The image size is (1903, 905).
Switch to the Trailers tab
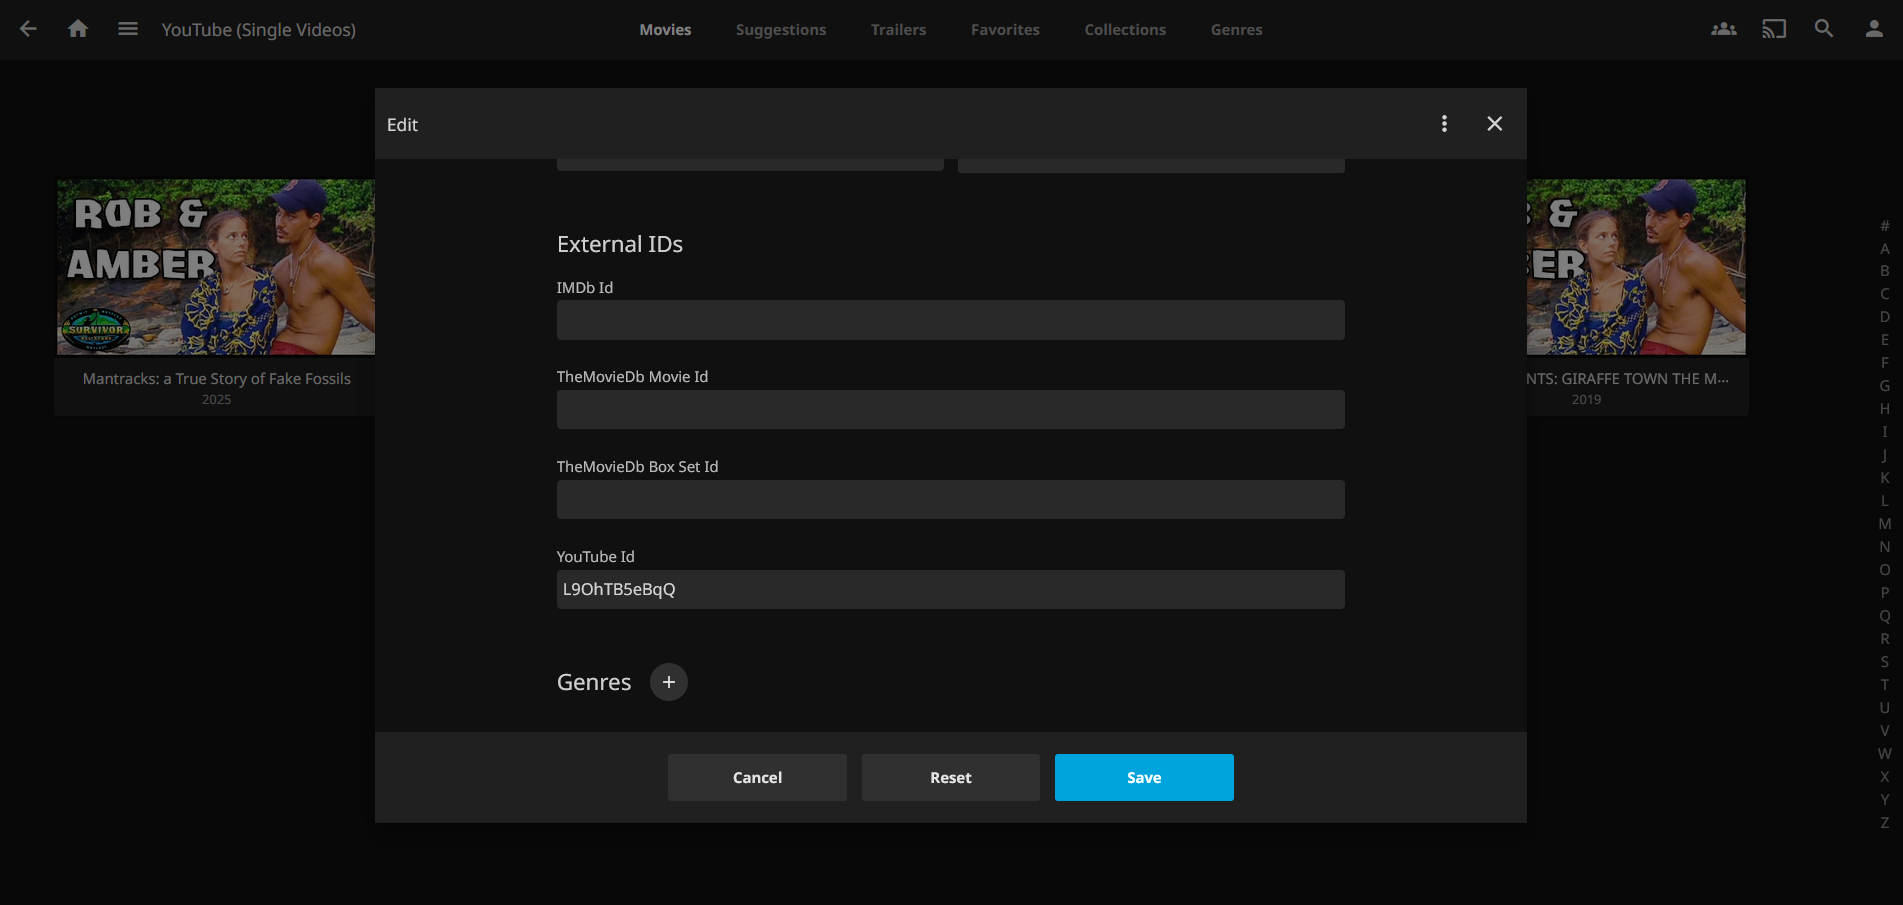tap(898, 30)
